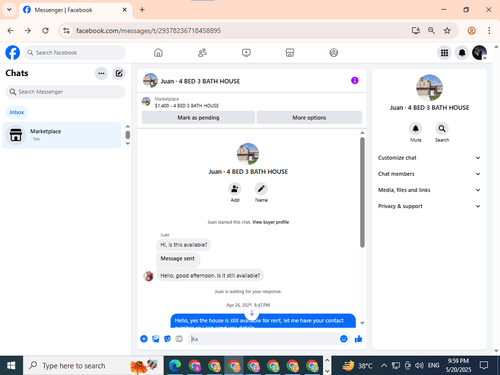The image size is (500, 375).
Task: Click Windows taskbar search box
Action: (x=93, y=366)
